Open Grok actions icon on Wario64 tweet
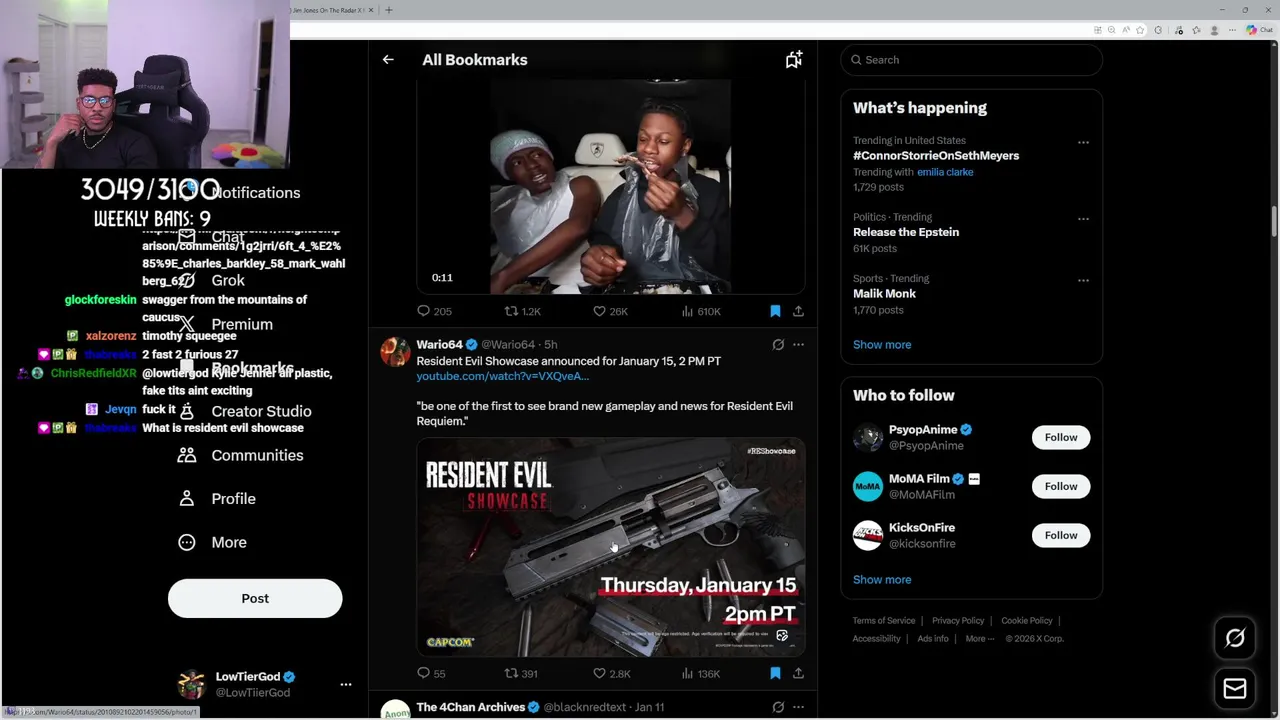 click(x=778, y=344)
